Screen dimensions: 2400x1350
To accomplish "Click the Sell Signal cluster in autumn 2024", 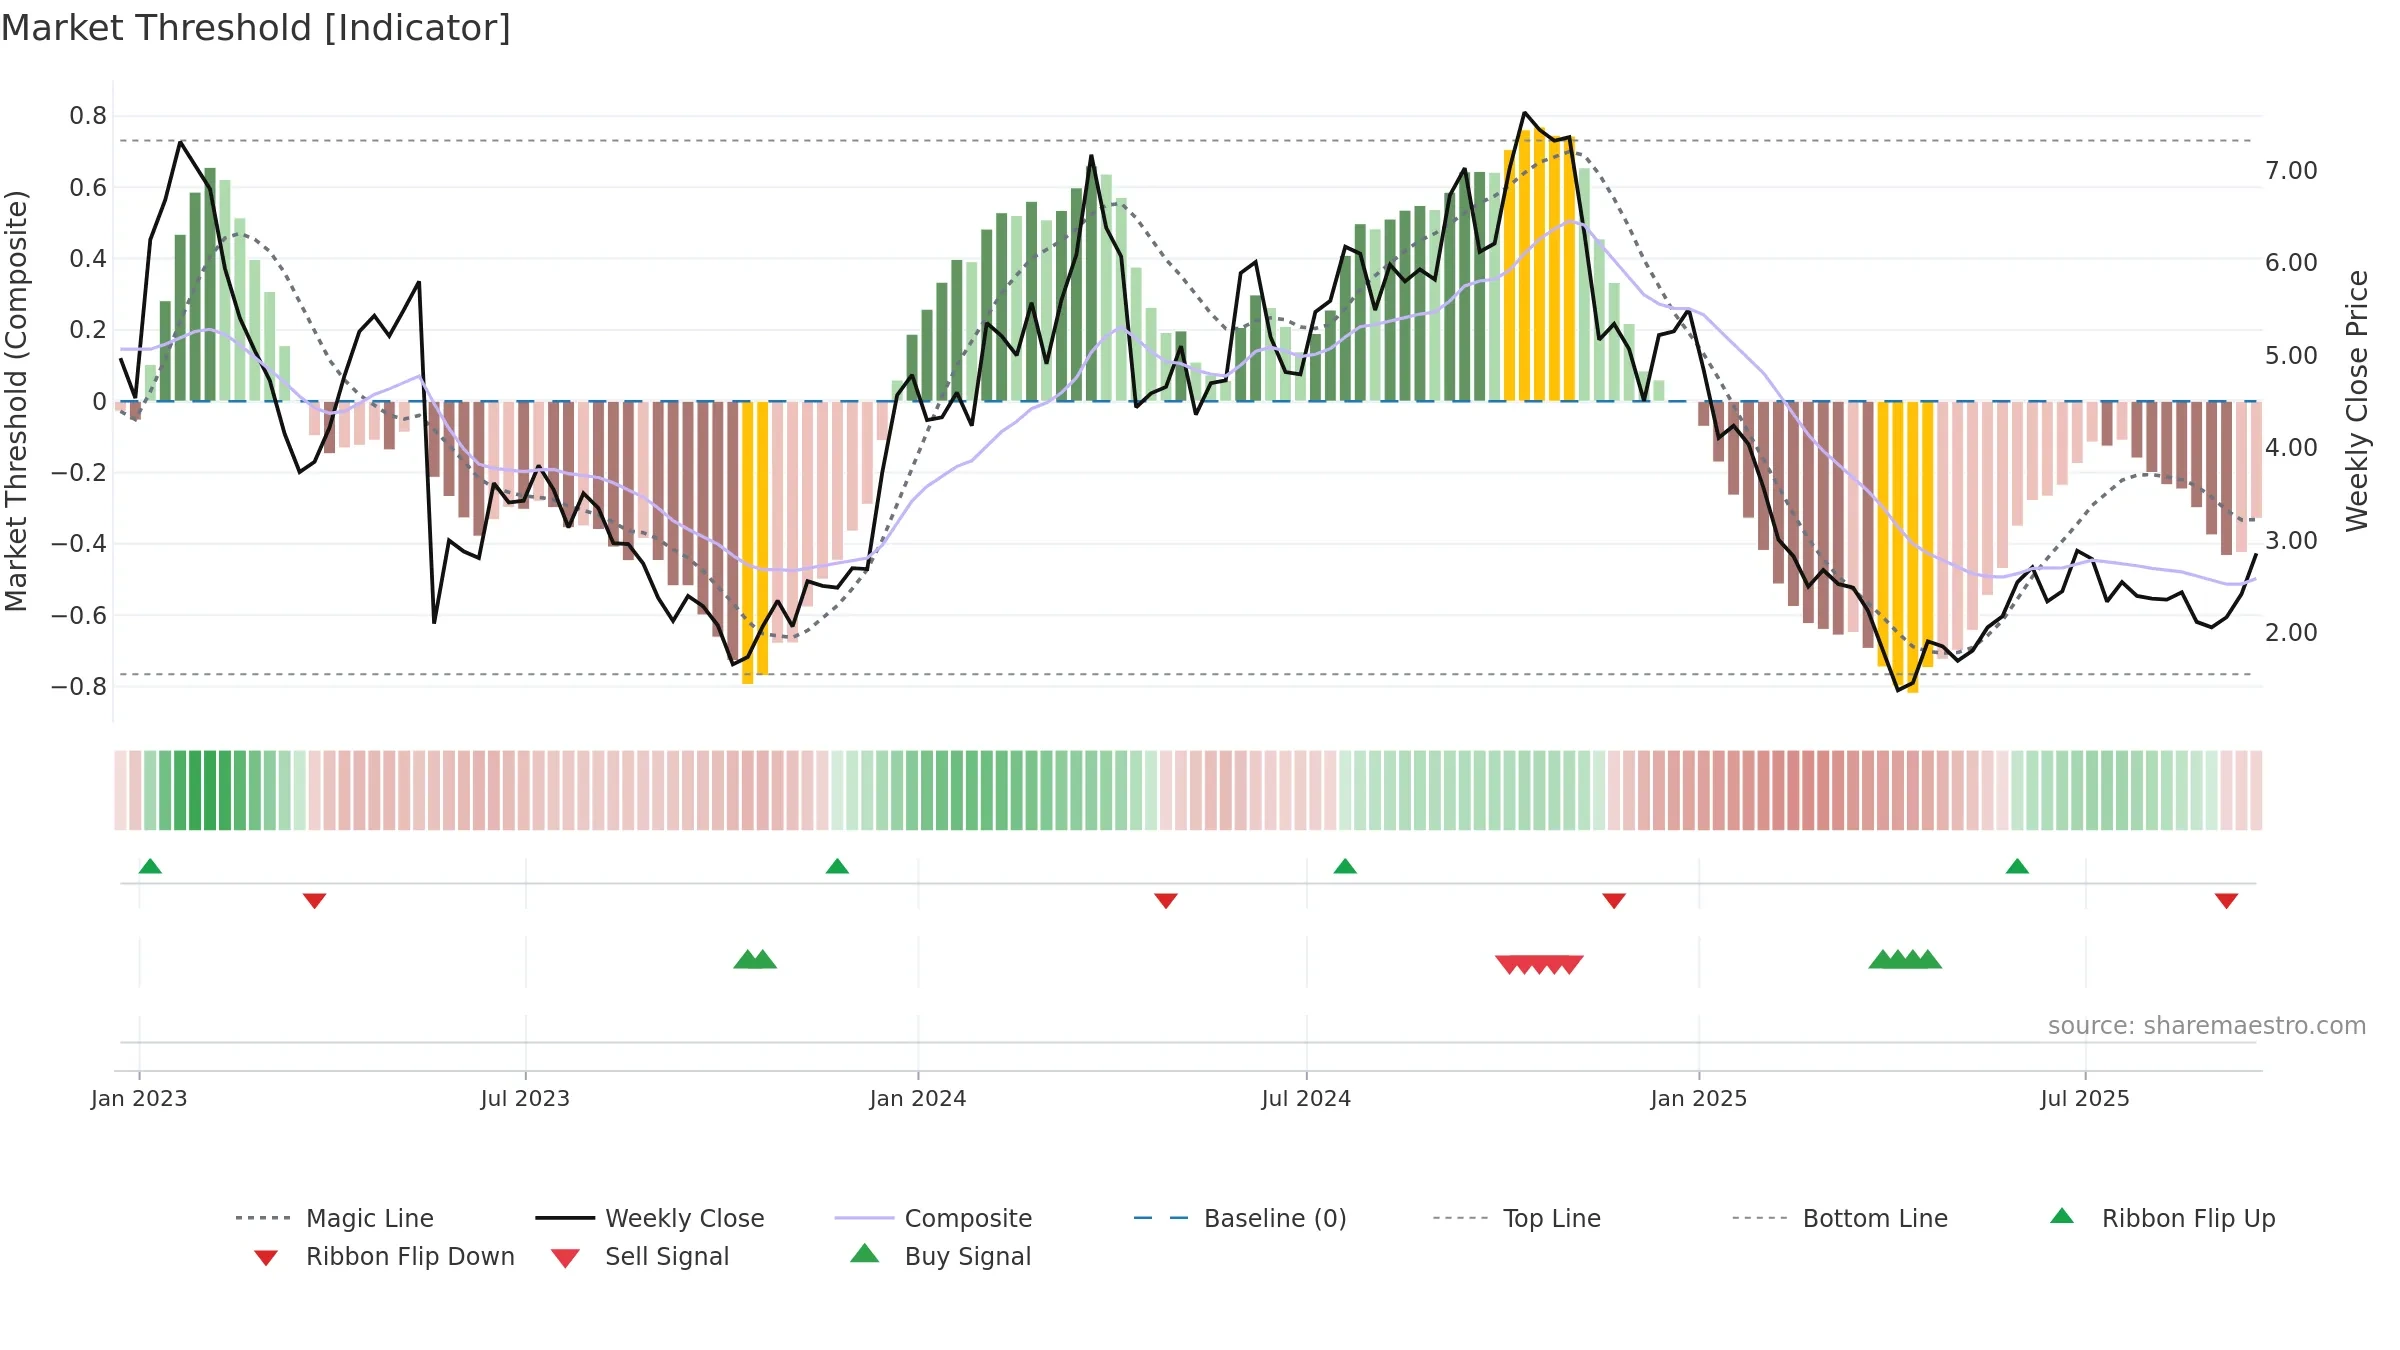I will 1539,964.
